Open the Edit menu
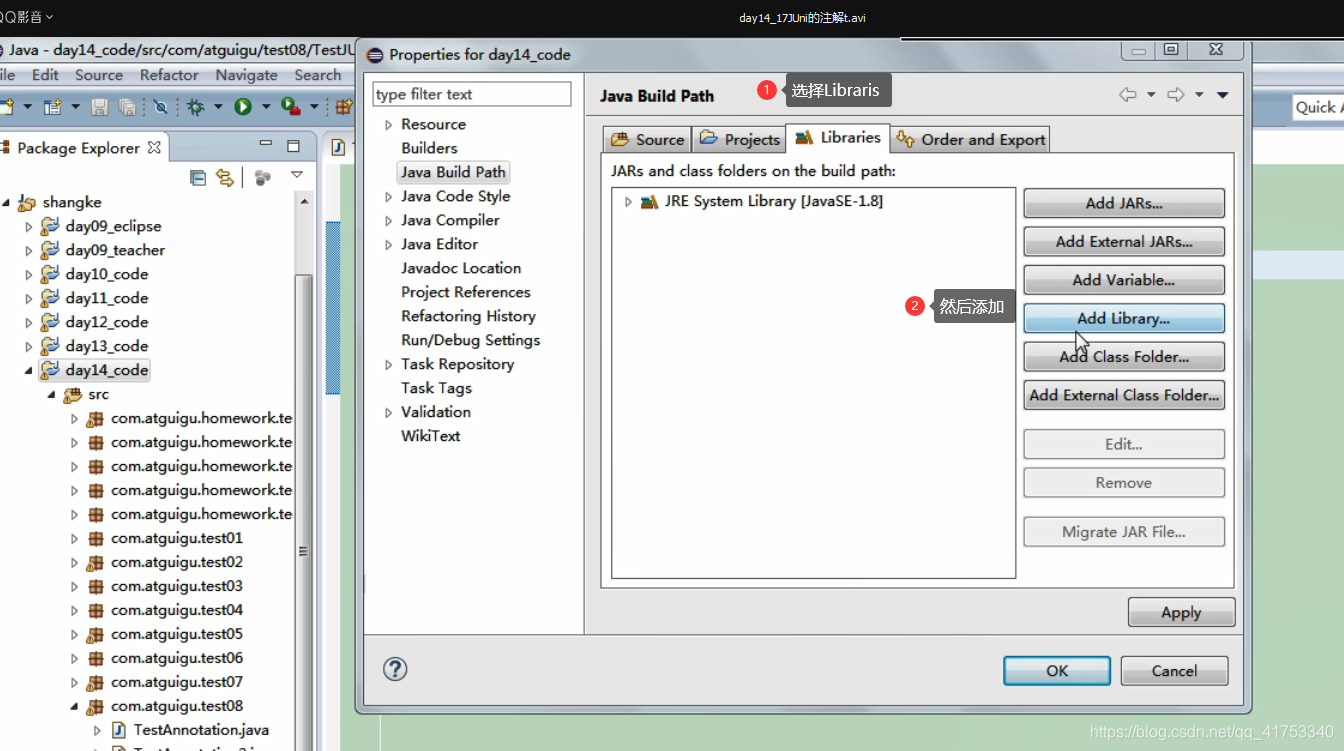 tap(45, 75)
